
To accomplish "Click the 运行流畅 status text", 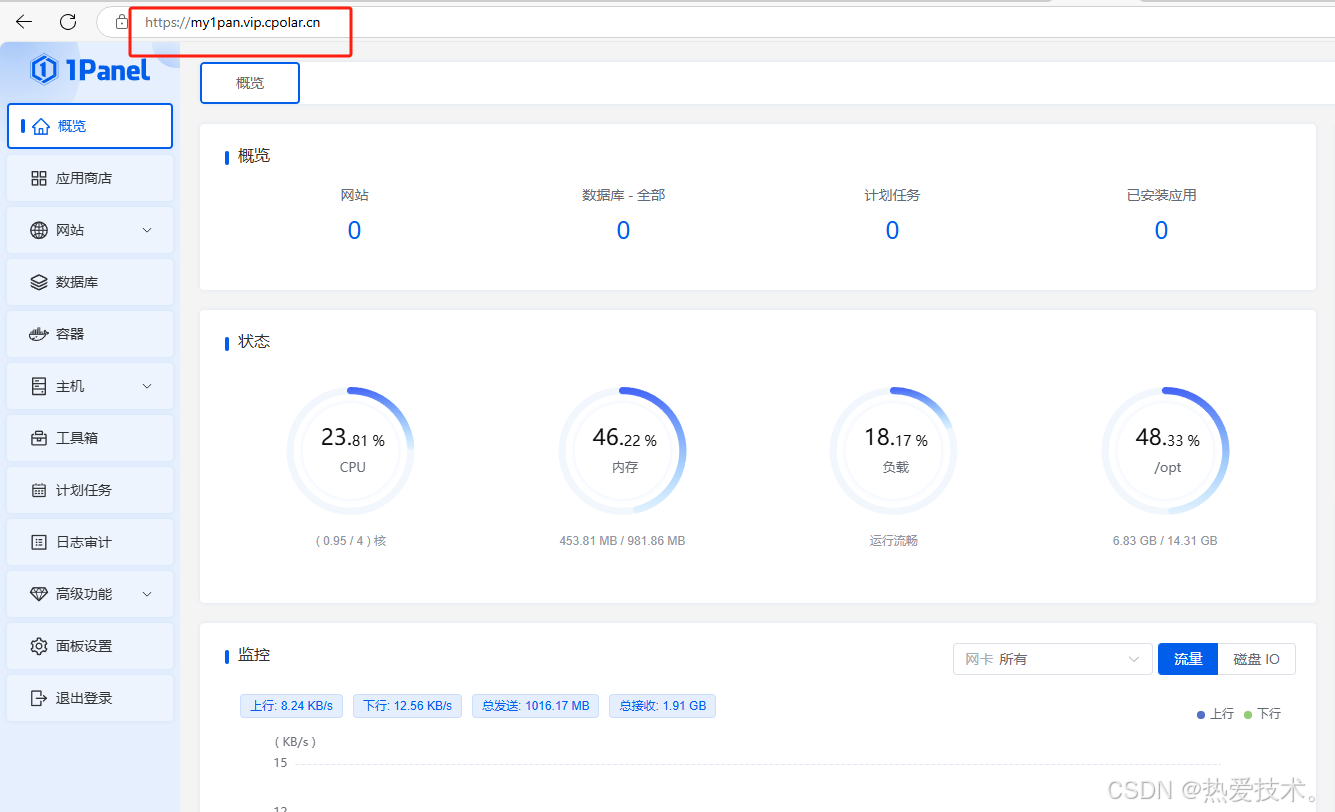I will (x=894, y=541).
